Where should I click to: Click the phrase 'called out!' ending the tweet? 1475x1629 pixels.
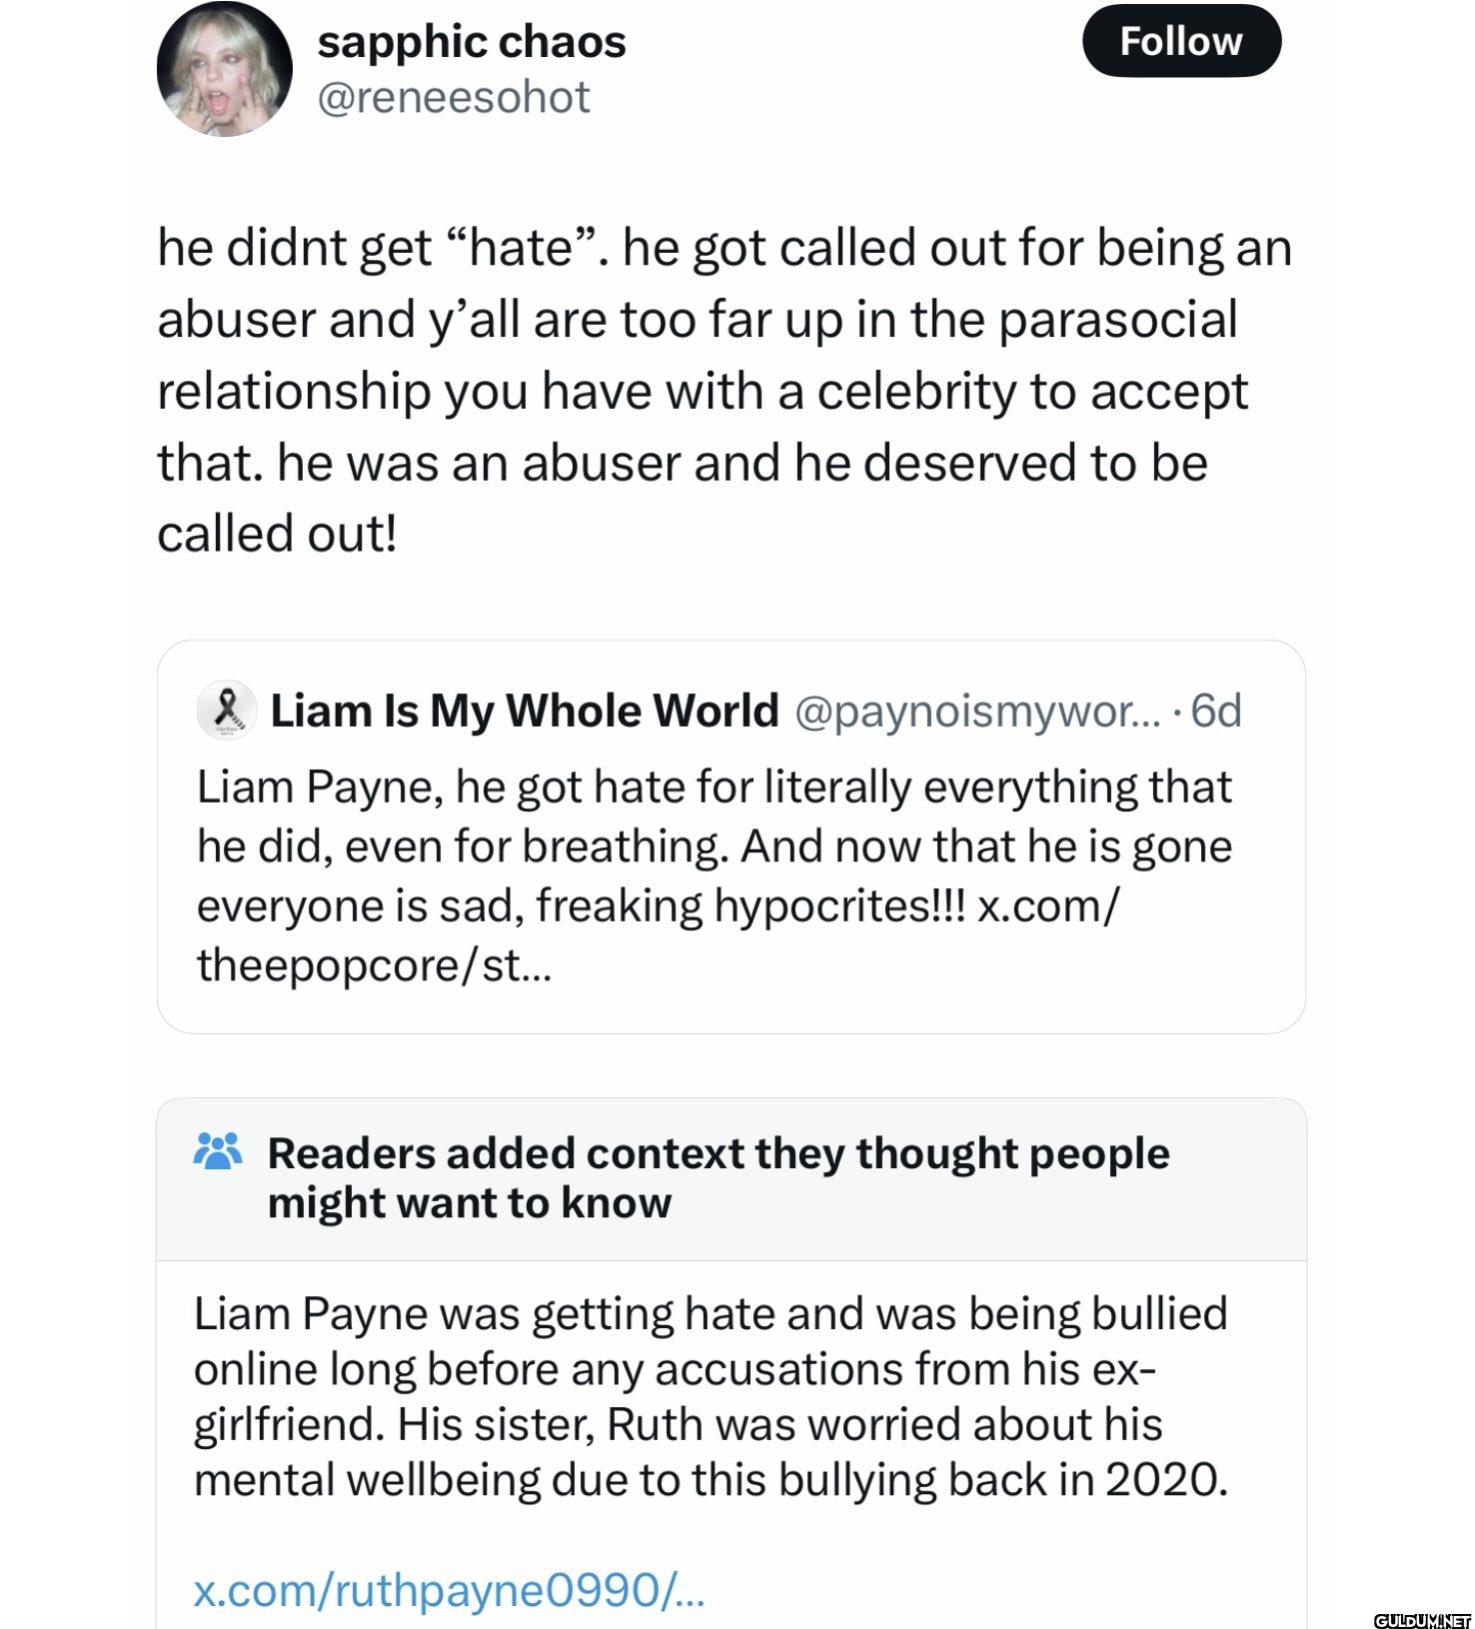(277, 533)
